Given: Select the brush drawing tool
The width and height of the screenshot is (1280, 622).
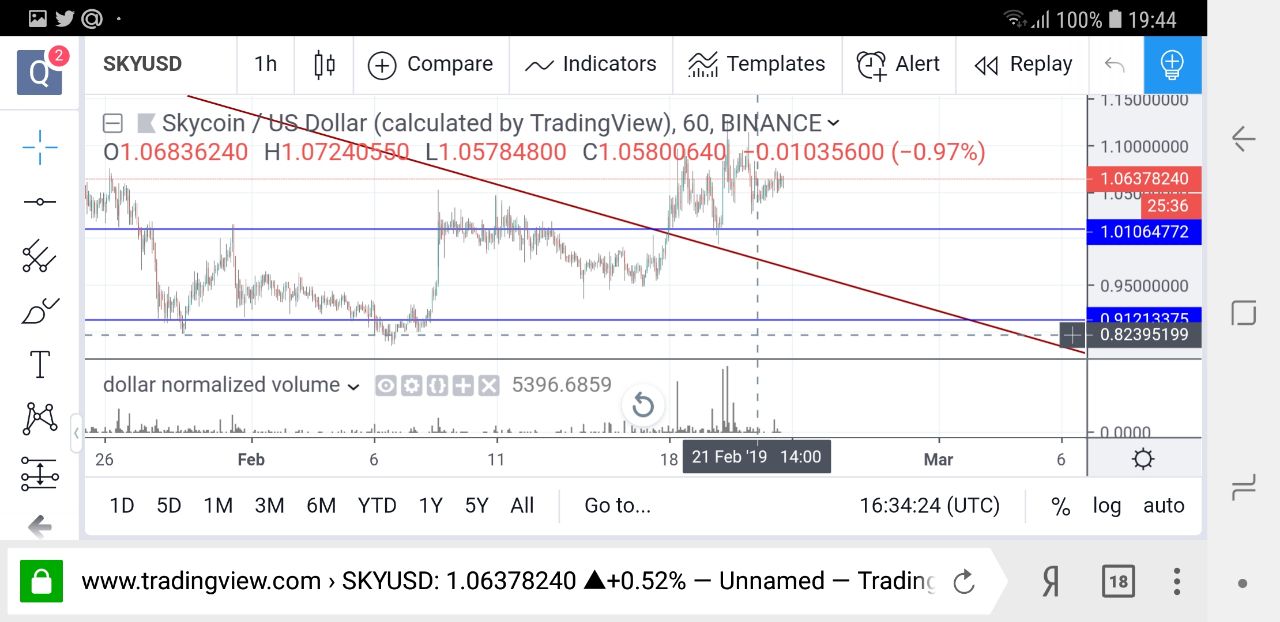Looking at the screenshot, I should [x=40, y=311].
